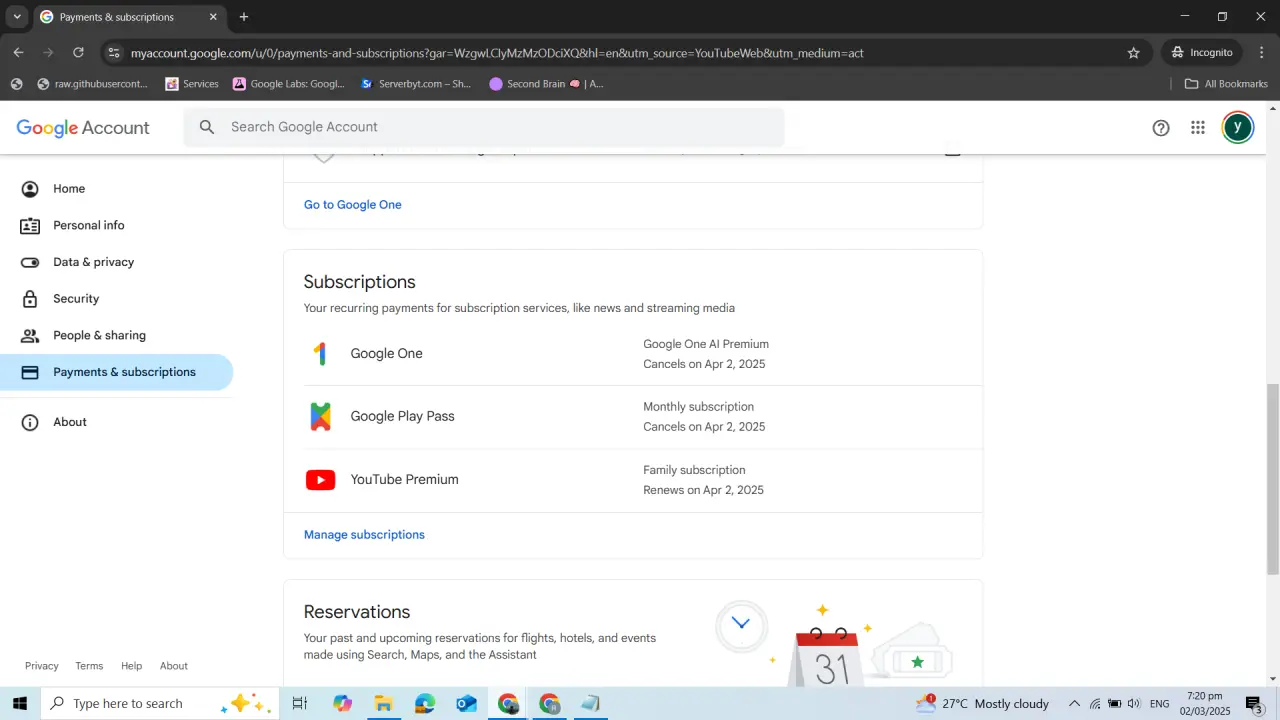
Task: Click the Google Play Pass icon
Action: point(320,416)
